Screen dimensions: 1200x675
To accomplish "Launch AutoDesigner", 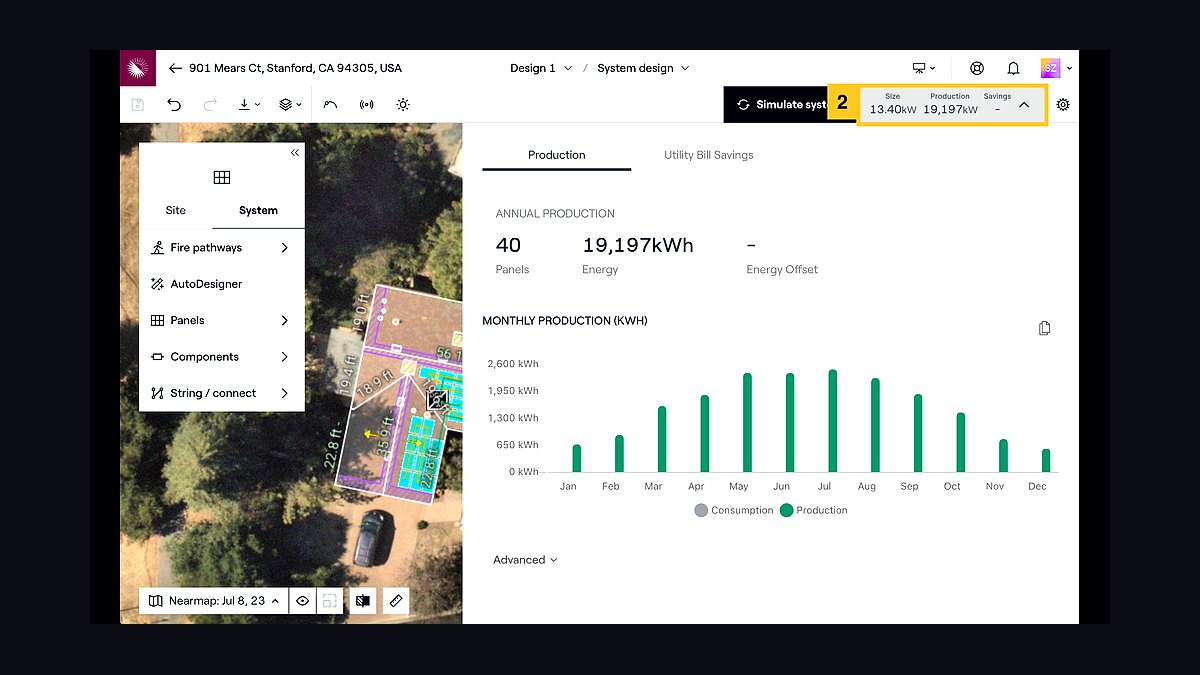I will [221, 284].
